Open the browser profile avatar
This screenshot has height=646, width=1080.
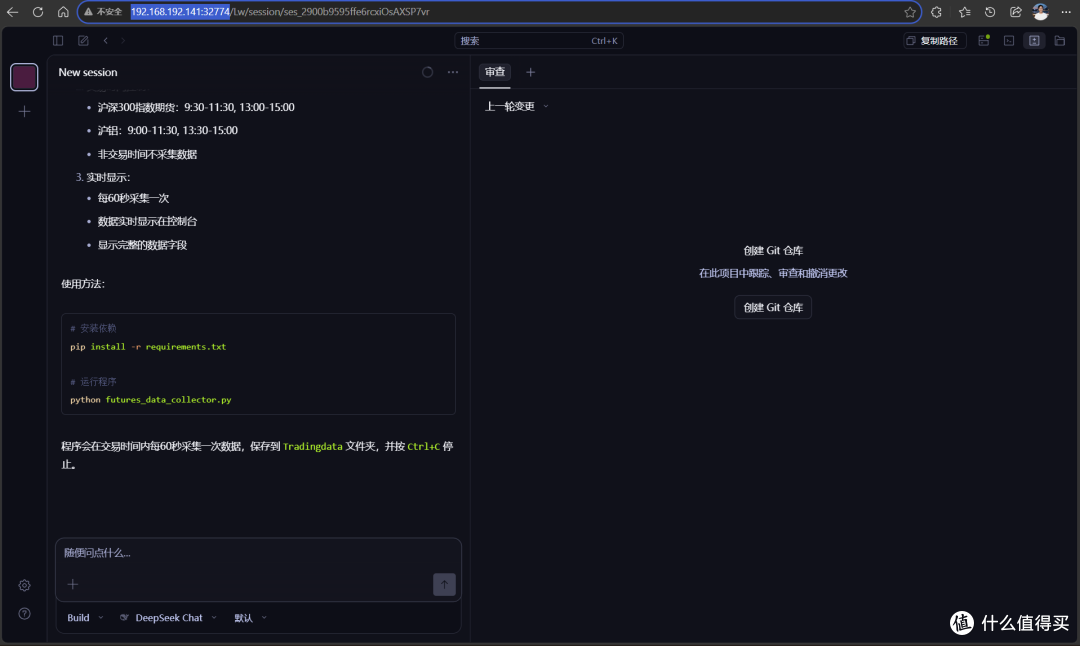pyautogui.click(x=1041, y=12)
